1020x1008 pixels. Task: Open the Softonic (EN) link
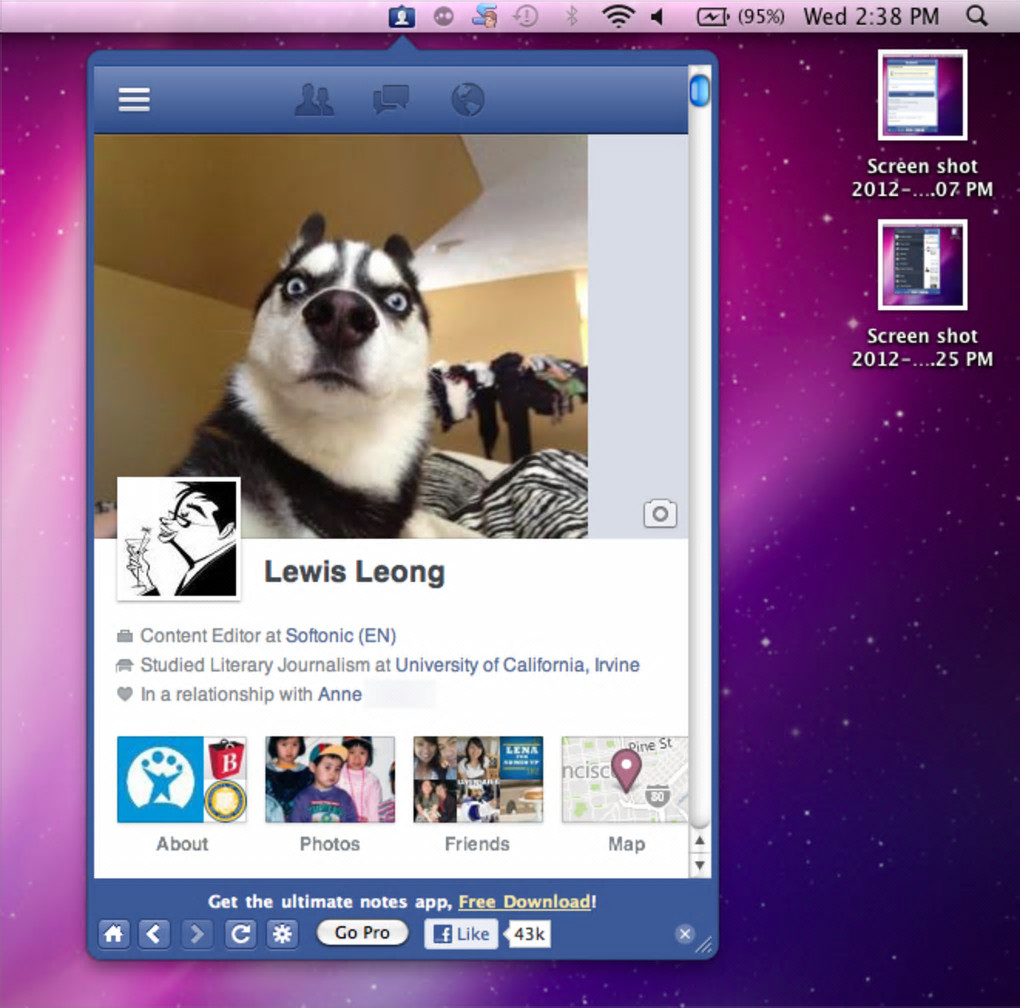341,635
